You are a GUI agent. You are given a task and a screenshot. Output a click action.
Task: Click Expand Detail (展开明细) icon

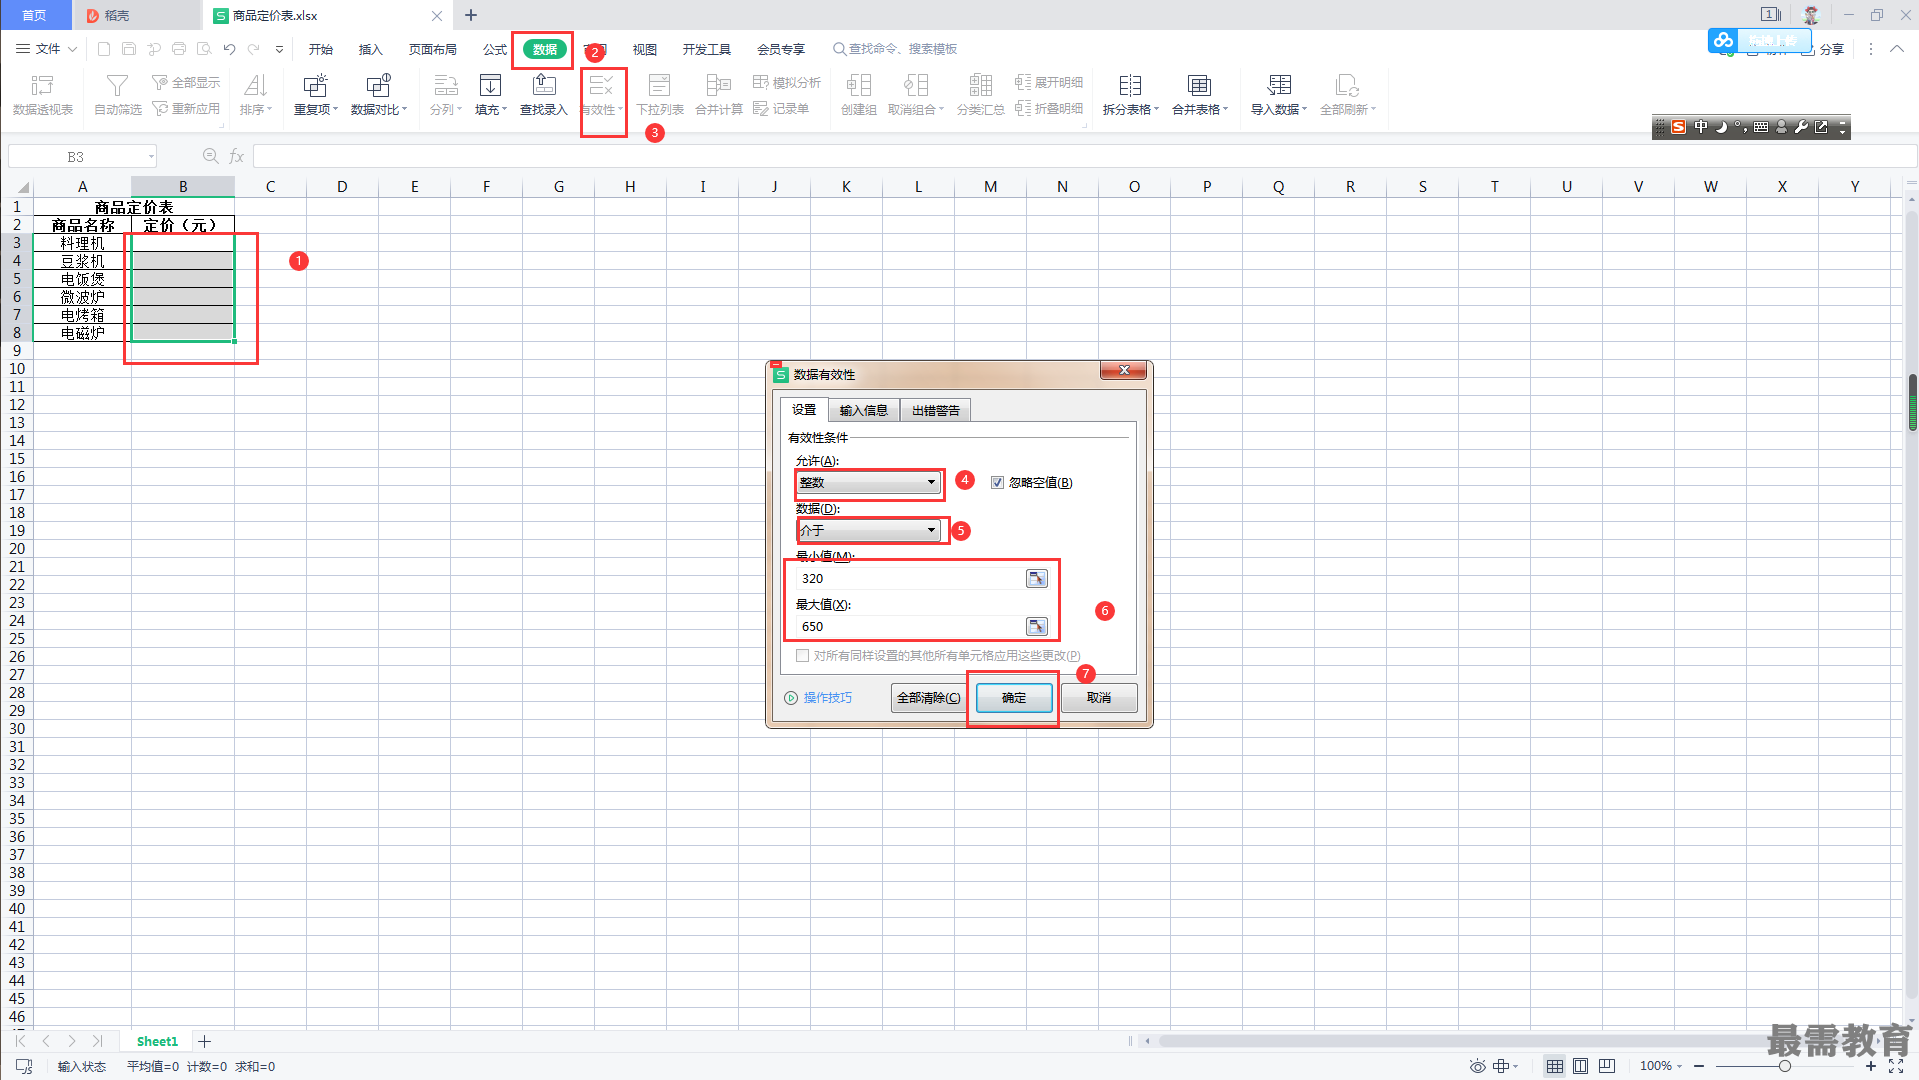click(x=1023, y=82)
